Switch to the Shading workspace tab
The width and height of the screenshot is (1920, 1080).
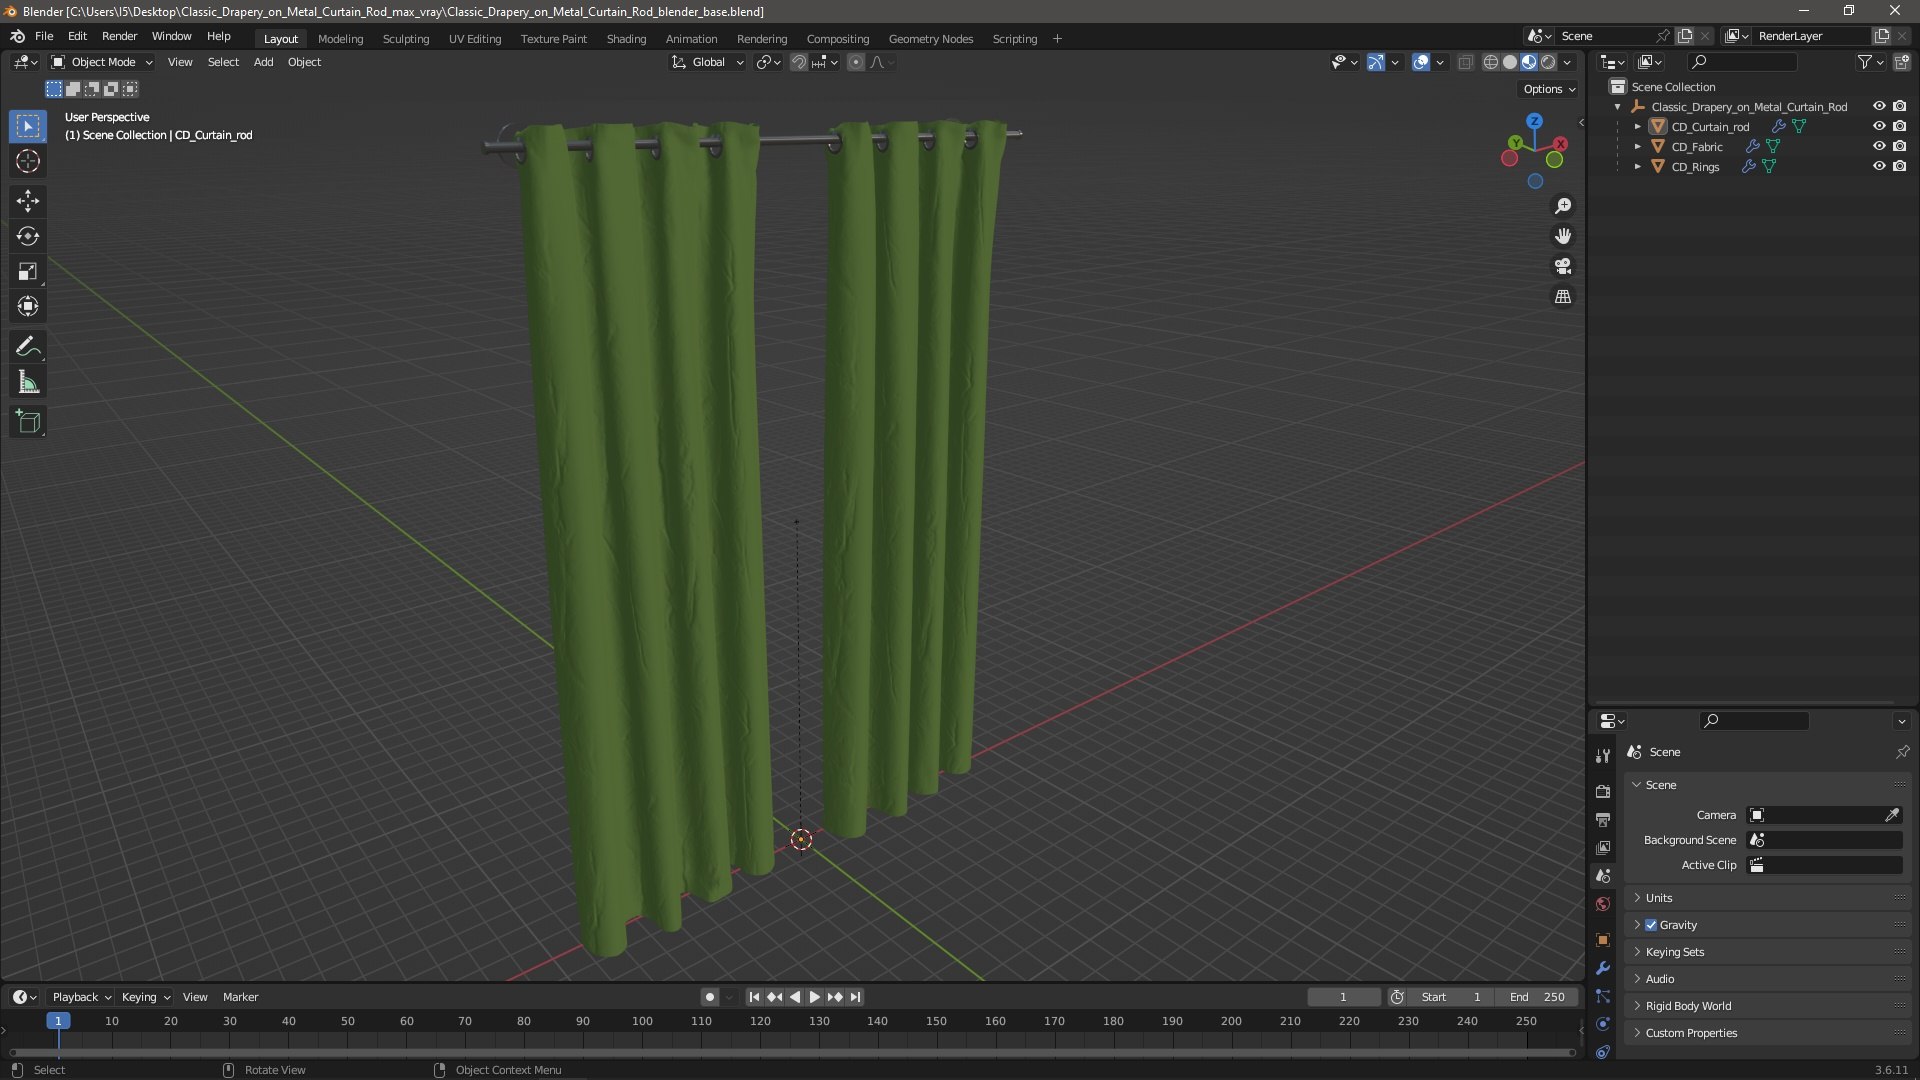[626, 39]
